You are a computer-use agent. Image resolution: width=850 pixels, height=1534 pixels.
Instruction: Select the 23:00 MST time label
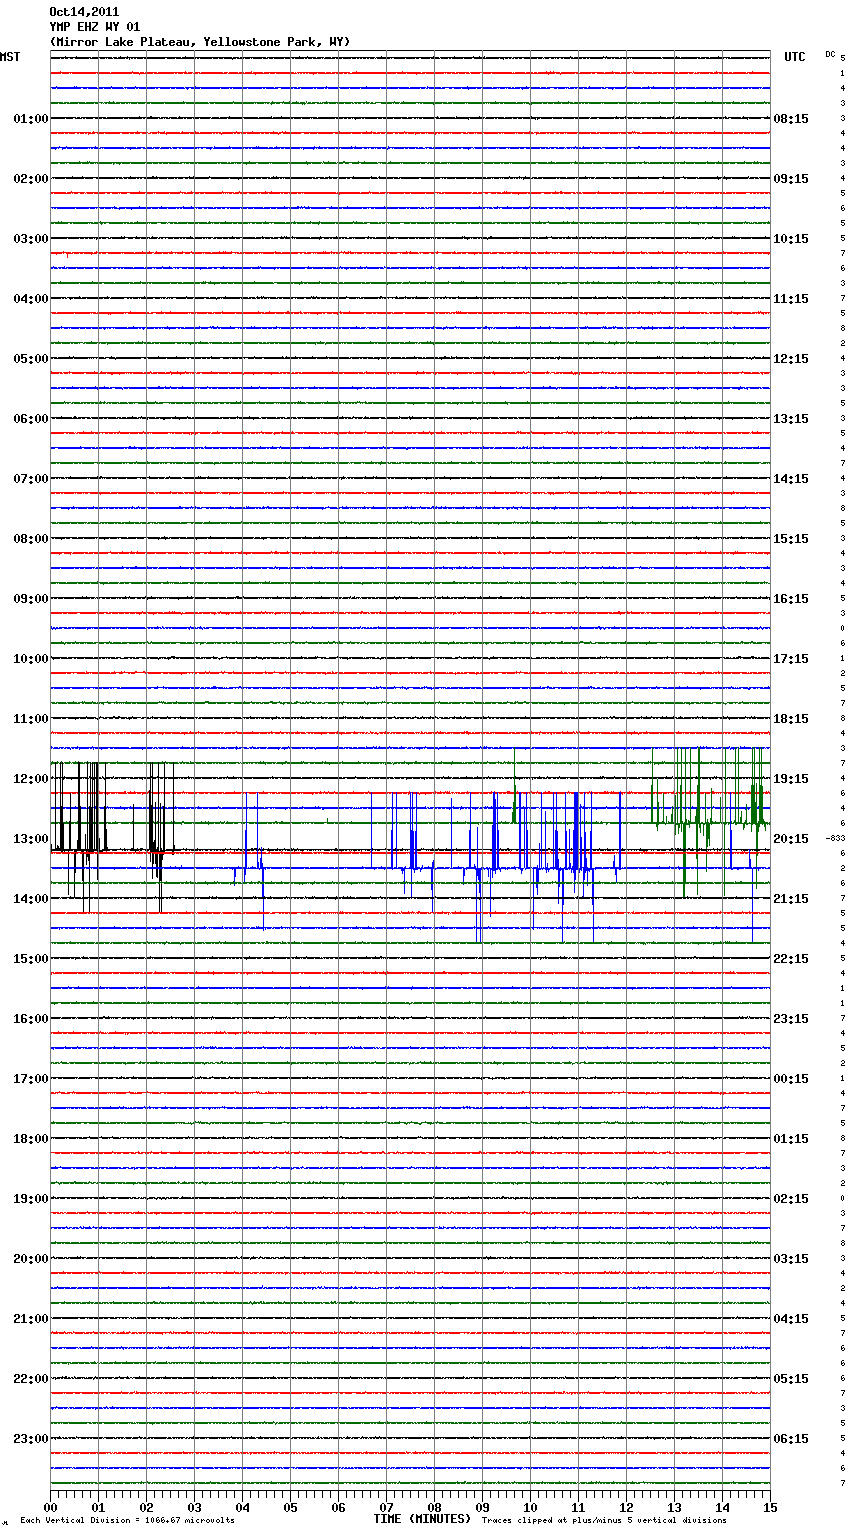(30, 1439)
